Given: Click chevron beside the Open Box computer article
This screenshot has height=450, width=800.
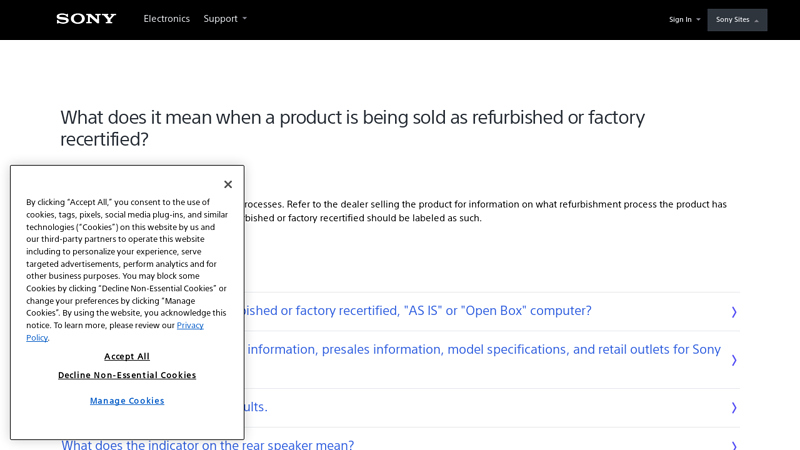Looking at the screenshot, I should pos(734,312).
